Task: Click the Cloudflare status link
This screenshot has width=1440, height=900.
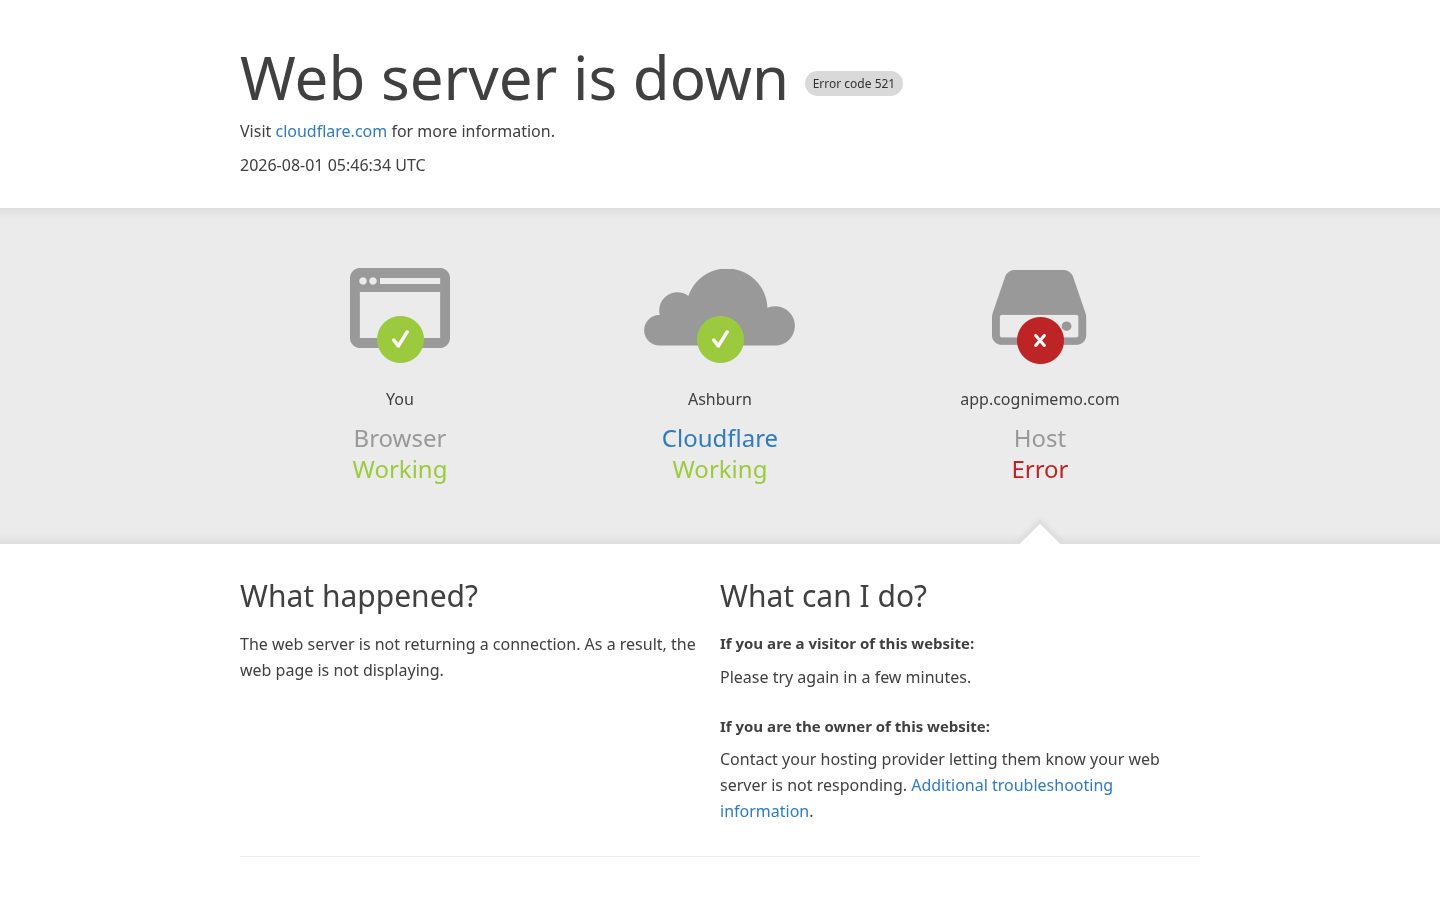Action: tap(720, 438)
